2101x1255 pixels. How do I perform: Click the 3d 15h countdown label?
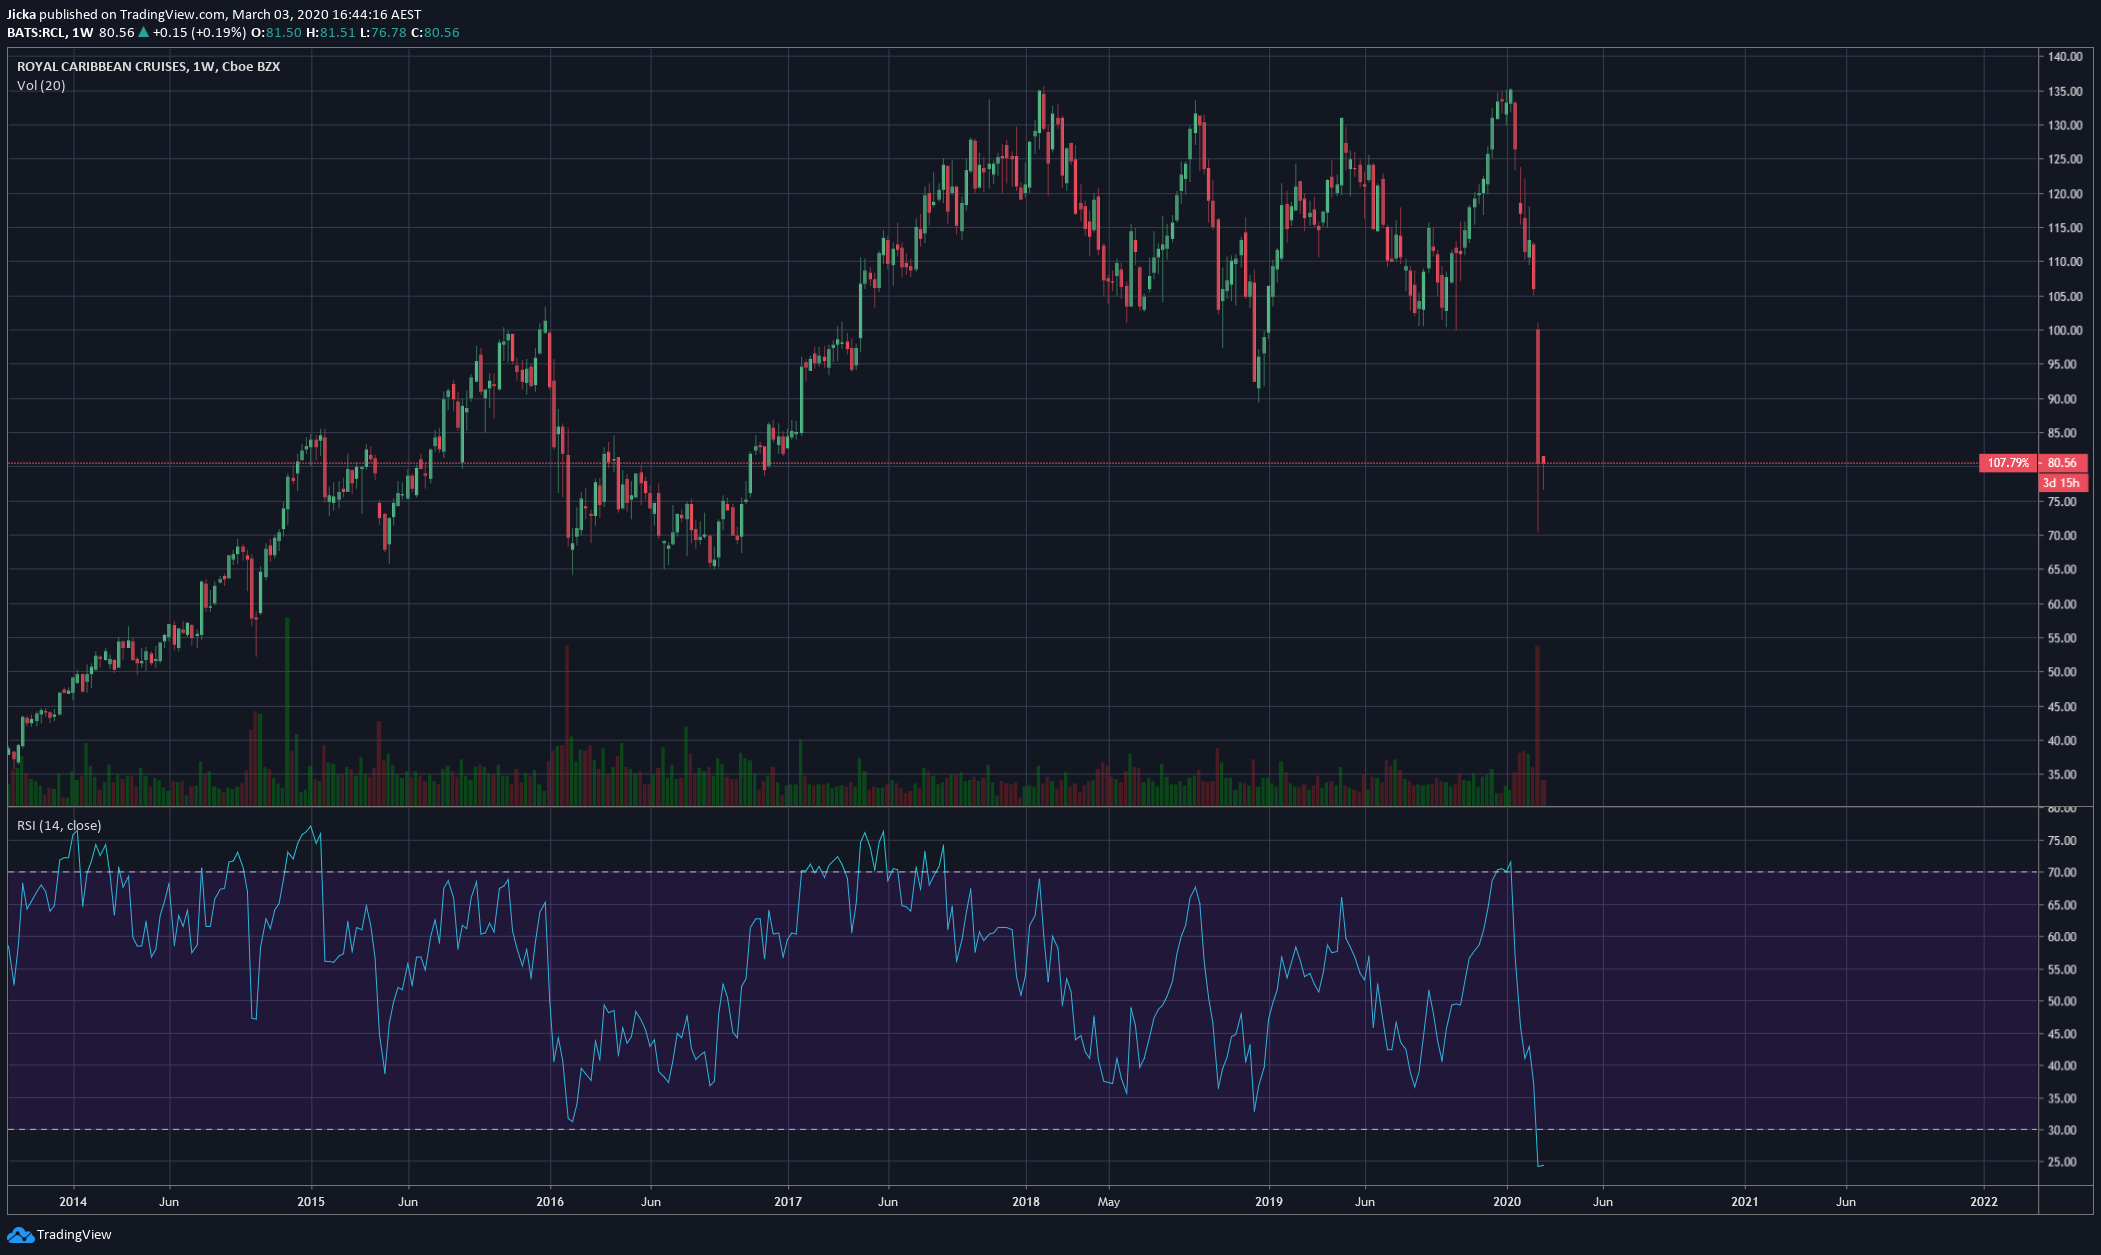coord(2062,483)
